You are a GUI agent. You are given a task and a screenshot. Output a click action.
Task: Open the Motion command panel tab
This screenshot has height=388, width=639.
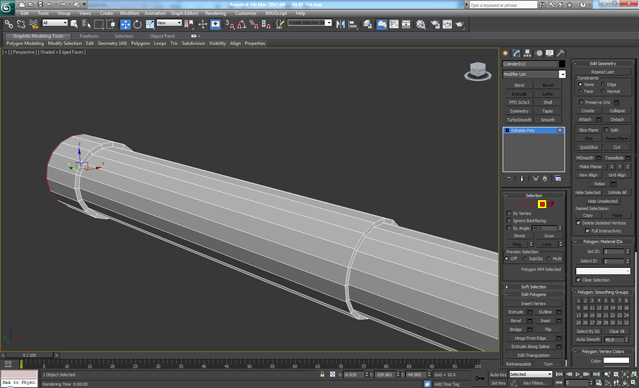(539, 53)
